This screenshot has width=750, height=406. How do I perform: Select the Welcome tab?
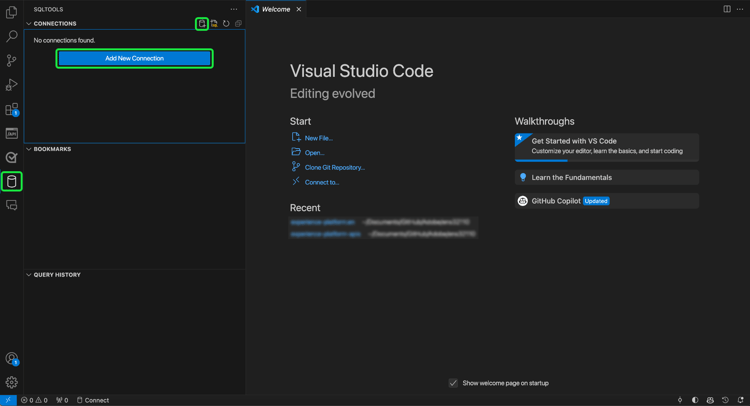coord(275,9)
